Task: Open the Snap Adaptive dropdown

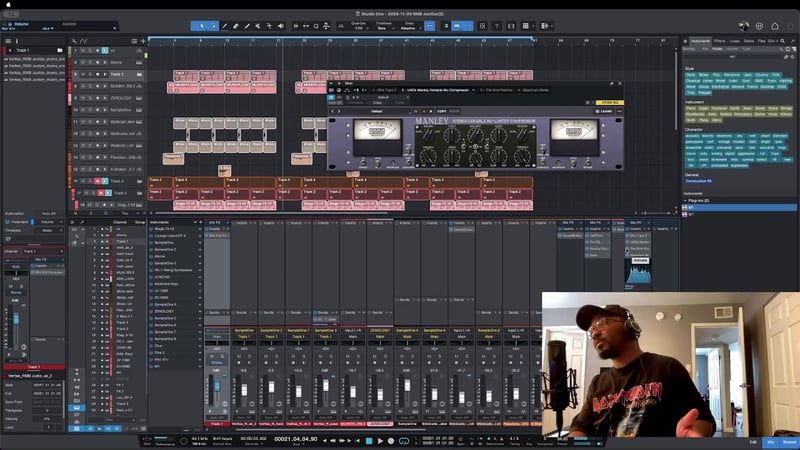Action: [409, 28]
